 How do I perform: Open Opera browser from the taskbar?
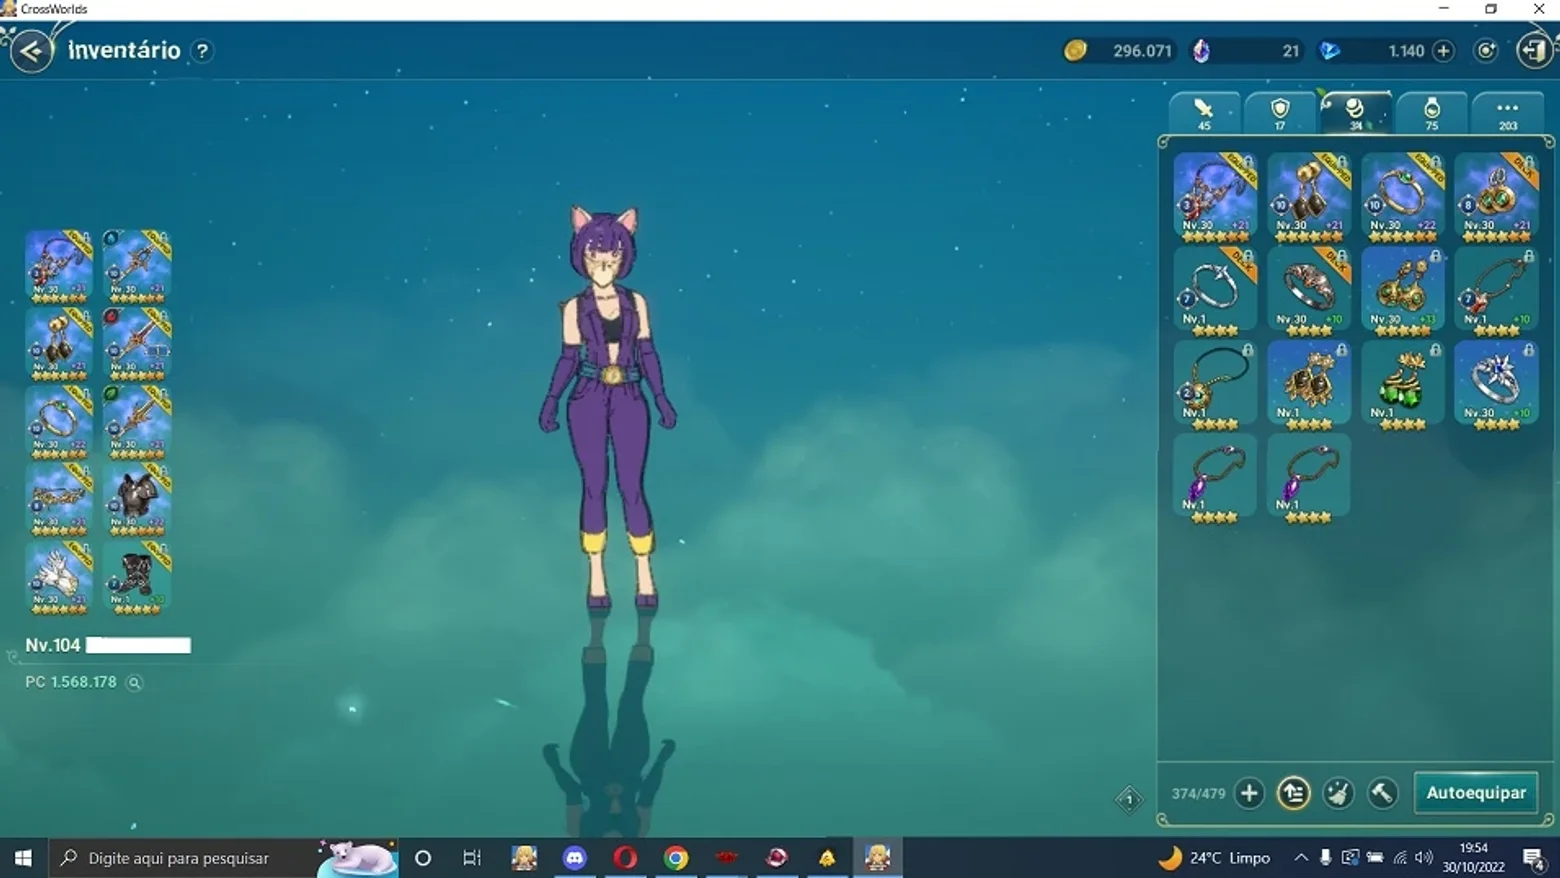coord(625,858)
